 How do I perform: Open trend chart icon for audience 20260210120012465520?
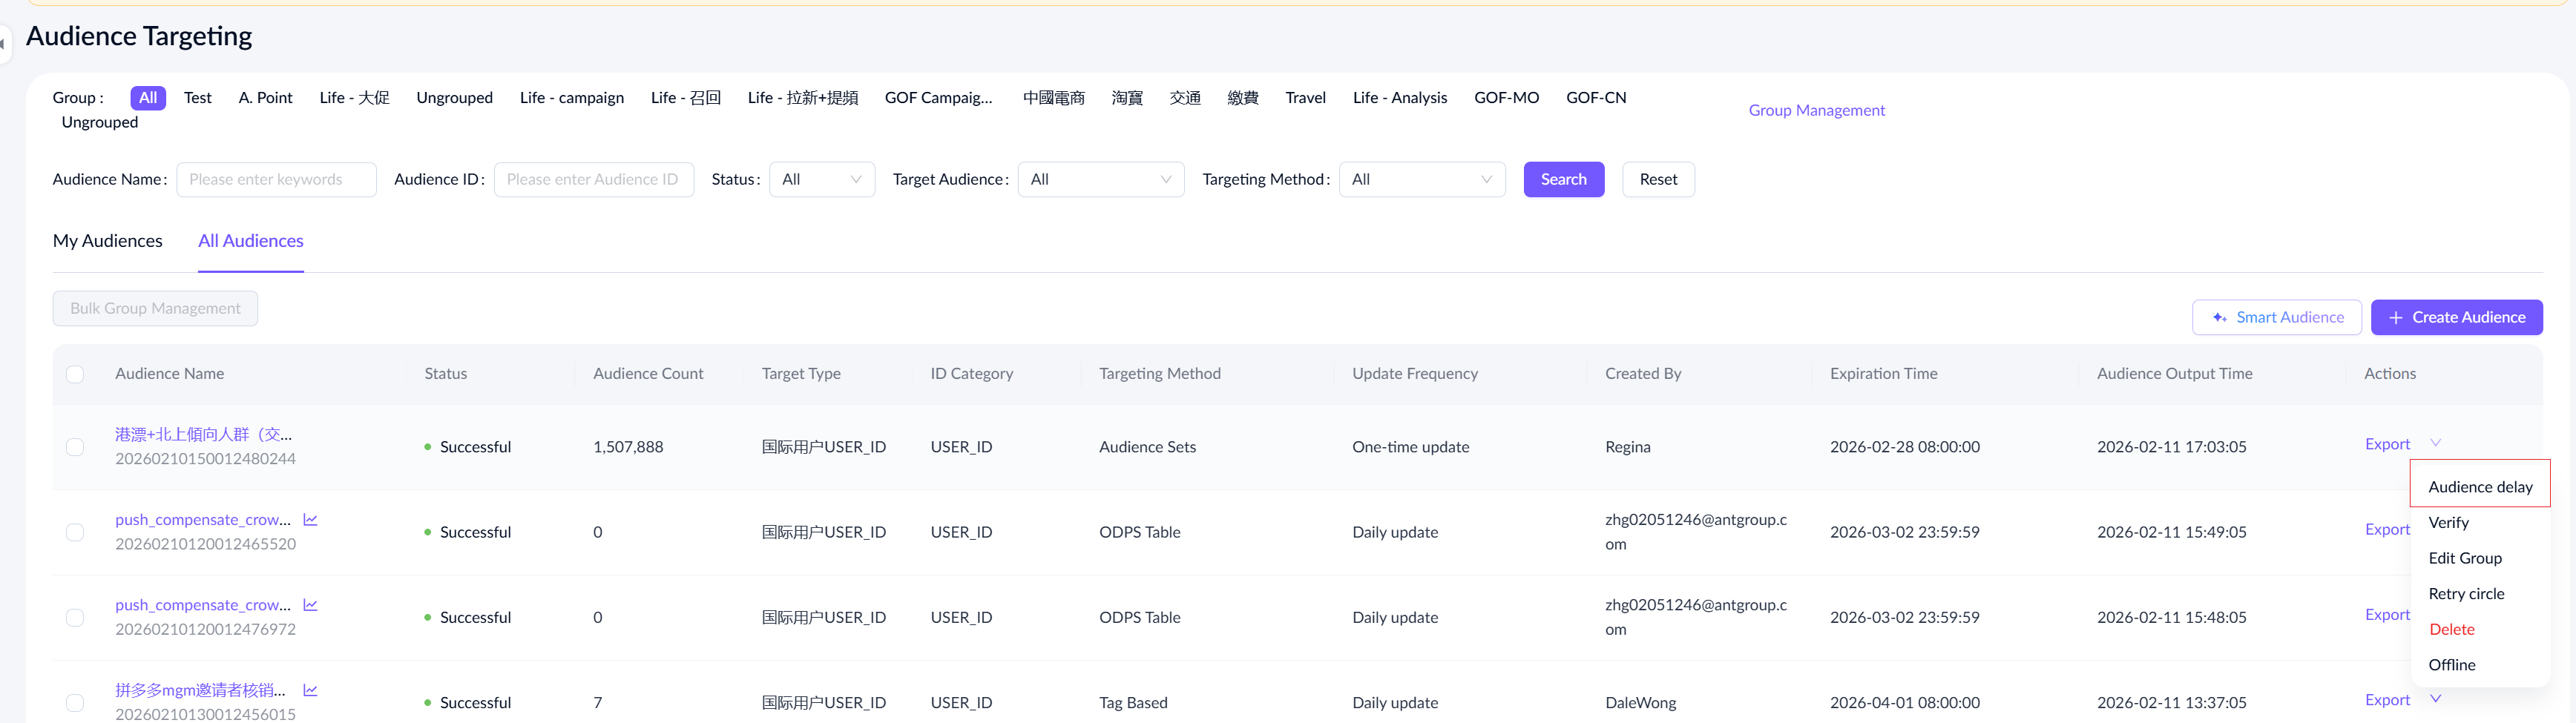tap(310, 520)
